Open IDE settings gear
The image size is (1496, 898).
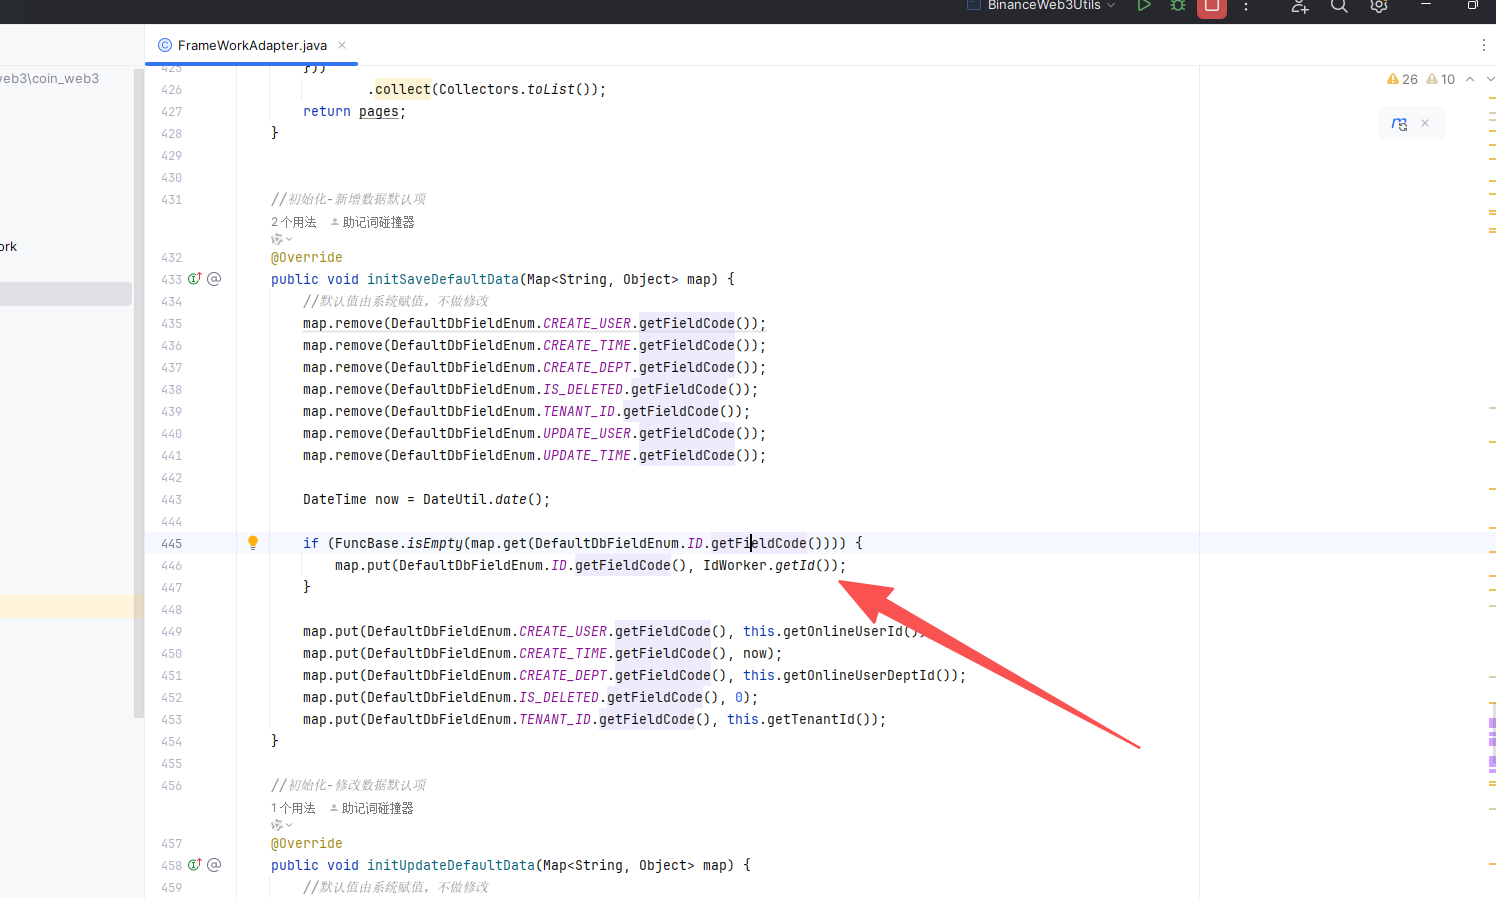[1379, 7]
